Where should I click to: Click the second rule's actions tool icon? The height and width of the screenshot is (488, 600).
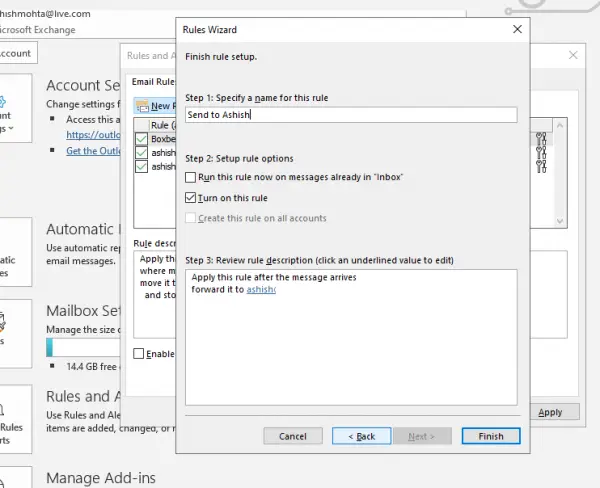(x=541, y=153)
